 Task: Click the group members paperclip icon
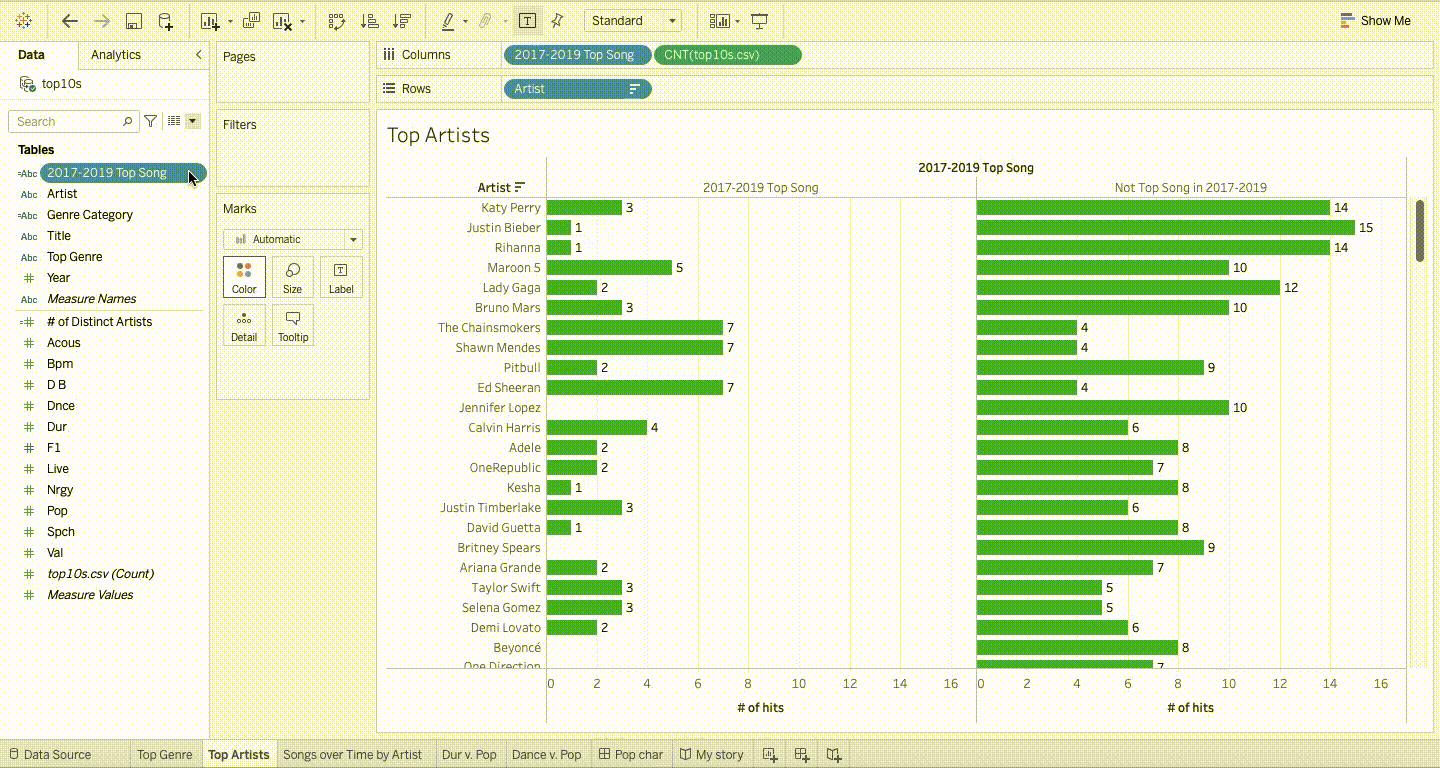484,21
